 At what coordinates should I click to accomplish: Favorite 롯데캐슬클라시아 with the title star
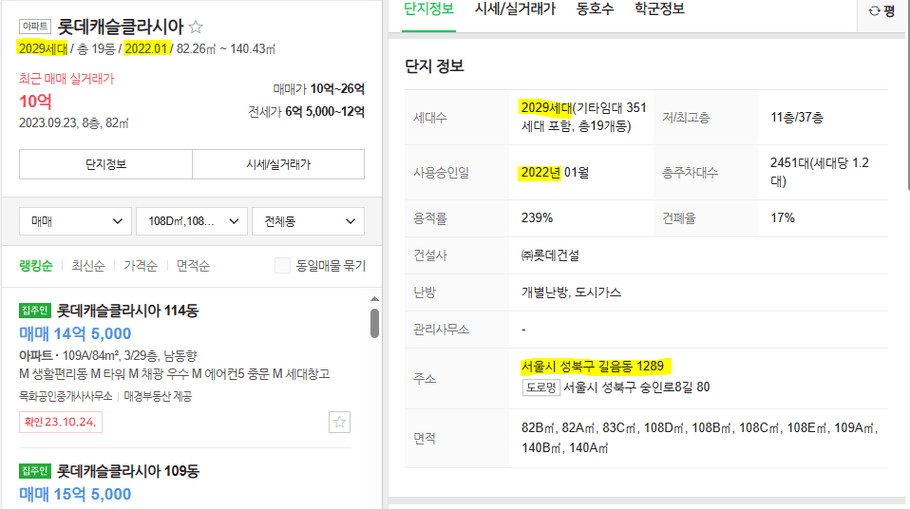196,27
